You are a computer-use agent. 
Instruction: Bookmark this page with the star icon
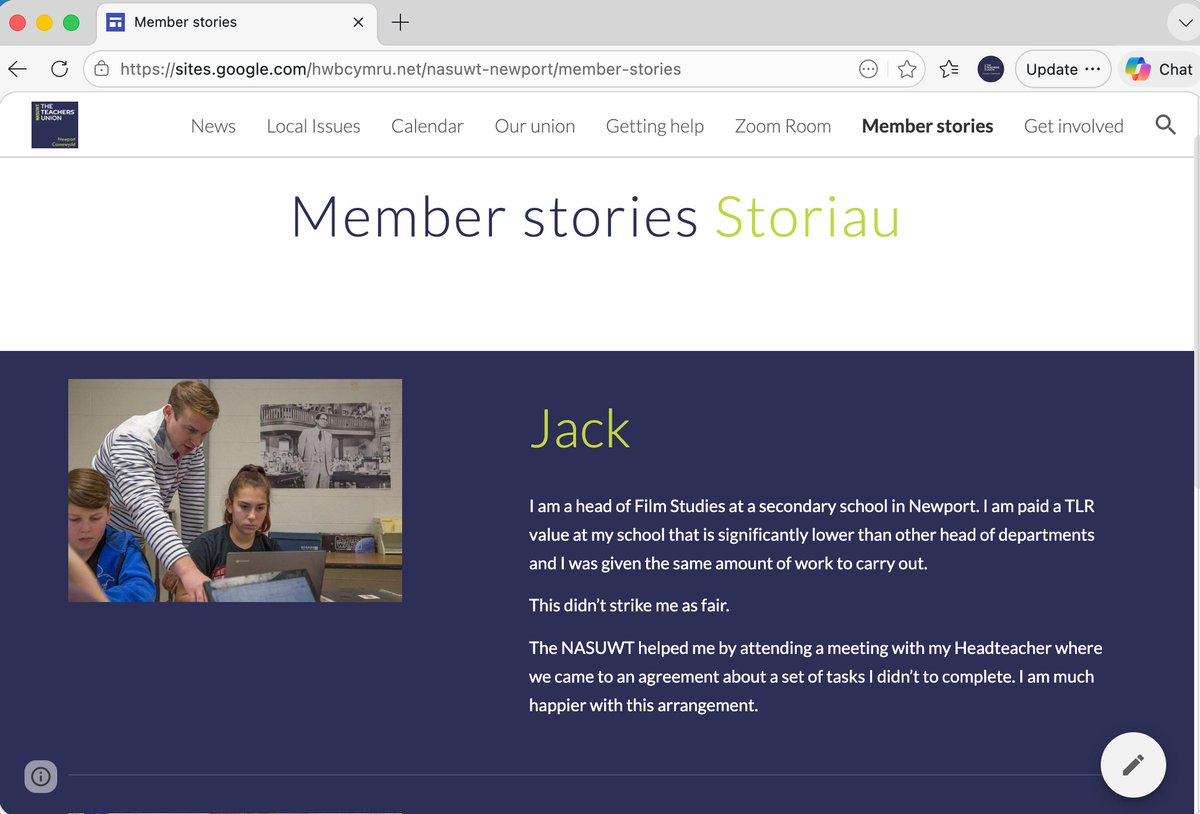pyautogui.click(x=907, y=69)
